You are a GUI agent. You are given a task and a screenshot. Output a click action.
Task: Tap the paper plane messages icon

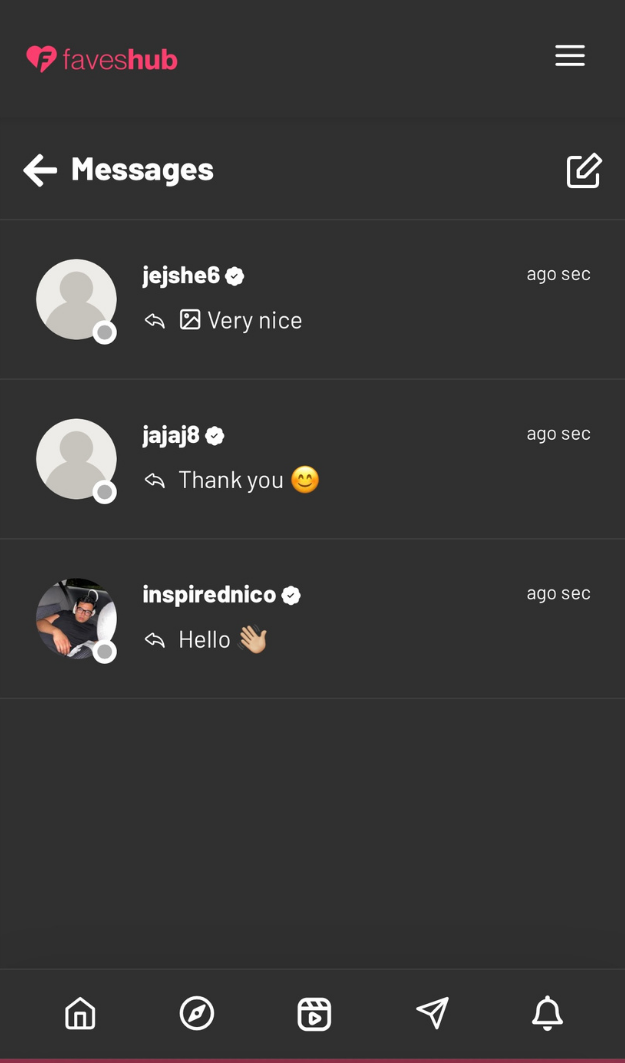[432, 1013]
